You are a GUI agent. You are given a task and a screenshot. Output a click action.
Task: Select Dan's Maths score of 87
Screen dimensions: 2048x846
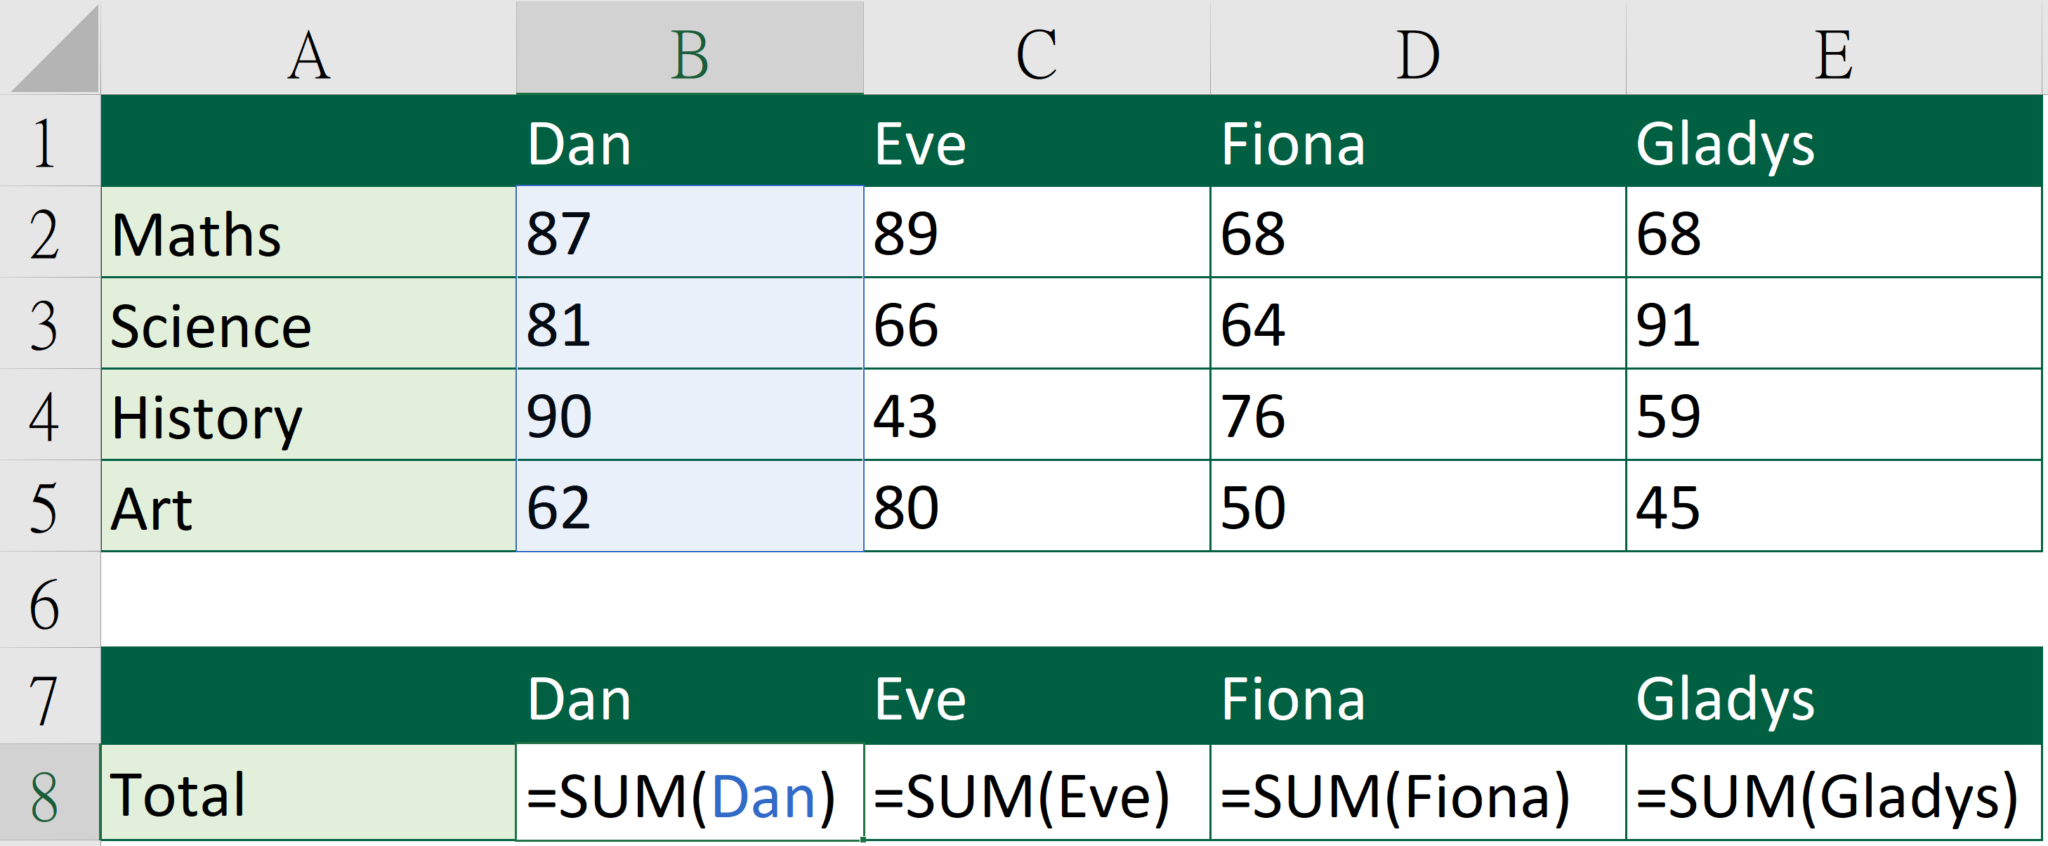point(688,233)
